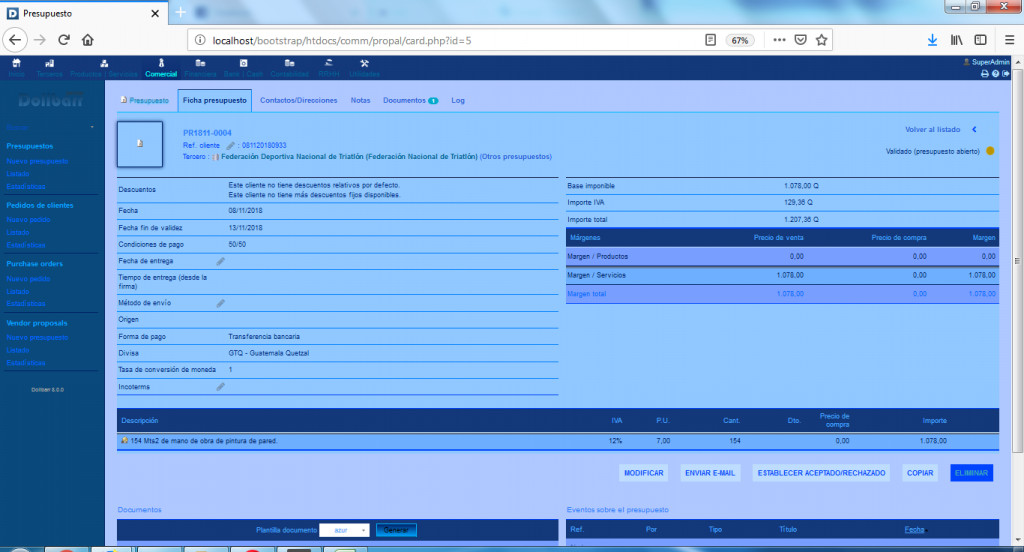Click the MODIFICAR button

click(x=643, y=473)
